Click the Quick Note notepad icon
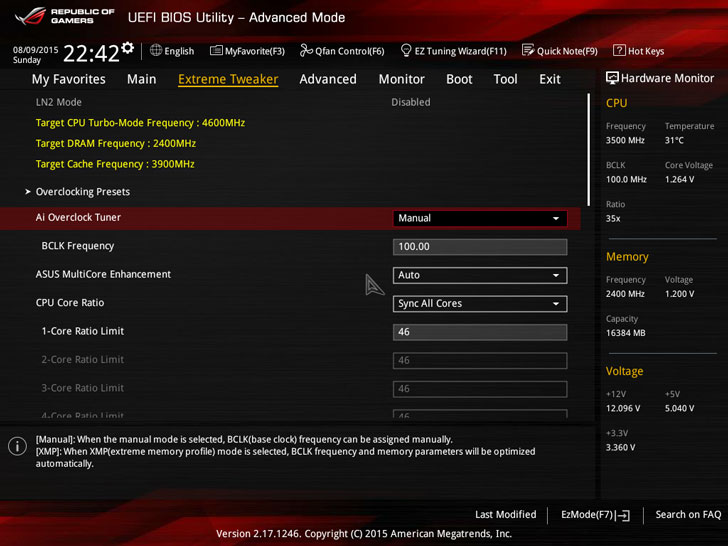 (528, 50)
